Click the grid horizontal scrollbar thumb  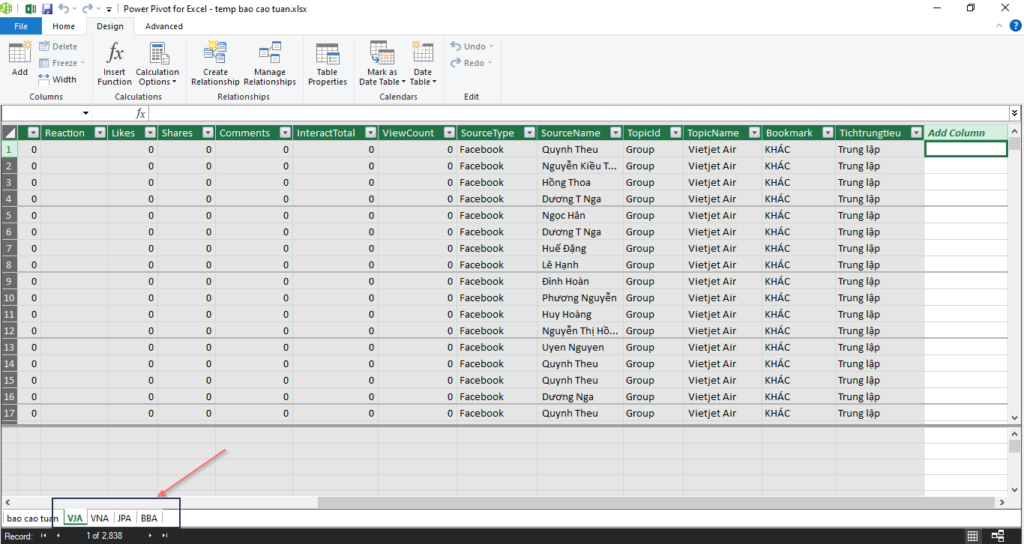(656, 502)
